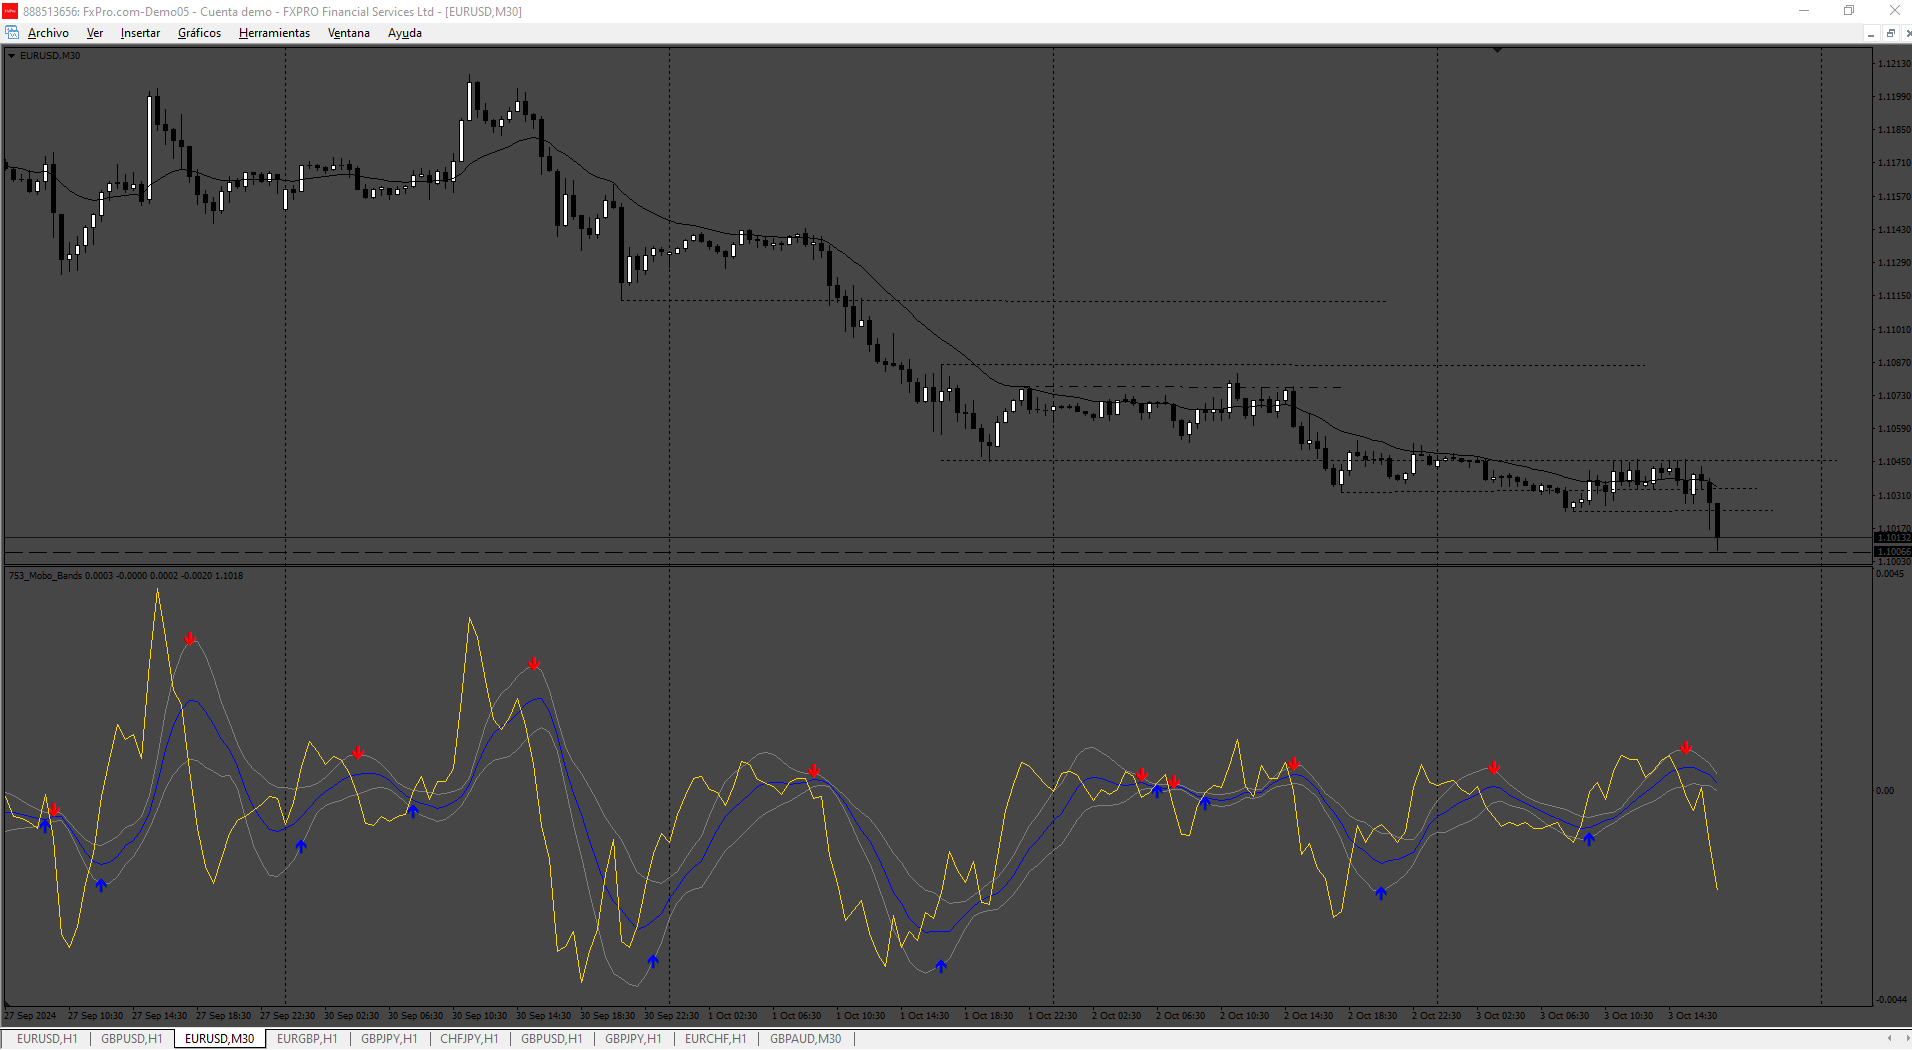Click the FxPro application icon in title bar
1912x1050 pixels.
(10, 11)
